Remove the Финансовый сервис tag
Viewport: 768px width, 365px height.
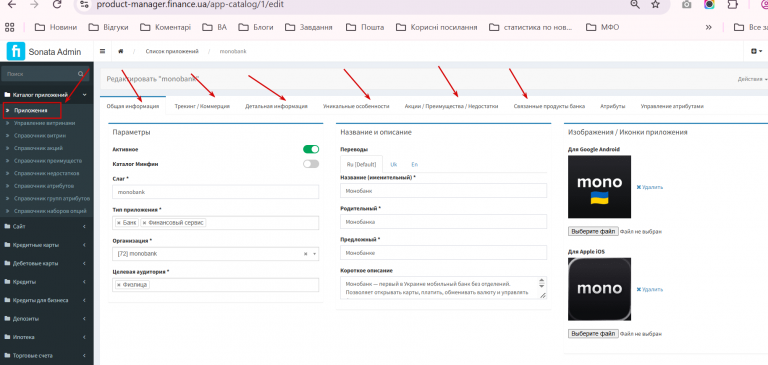point(144,223)
